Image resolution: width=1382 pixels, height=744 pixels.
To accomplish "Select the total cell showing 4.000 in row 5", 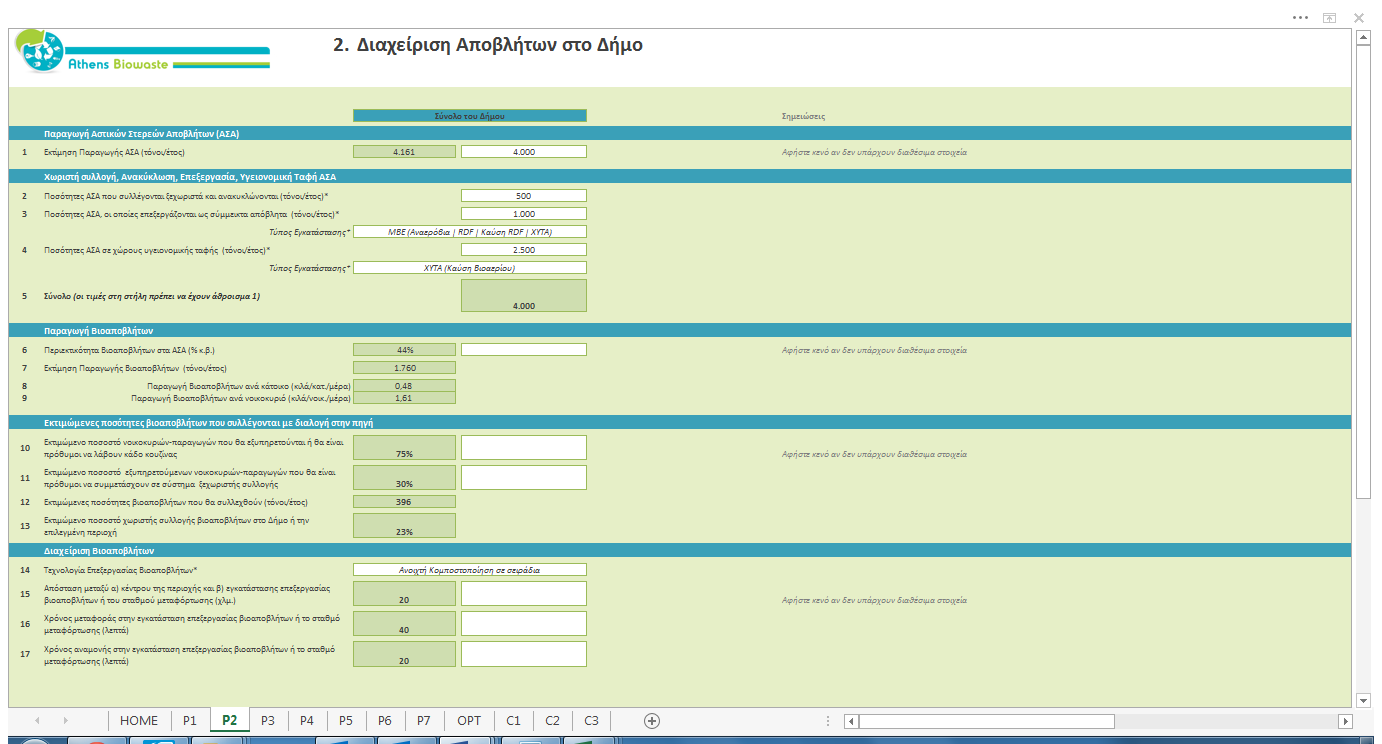I will coord(524,296).
